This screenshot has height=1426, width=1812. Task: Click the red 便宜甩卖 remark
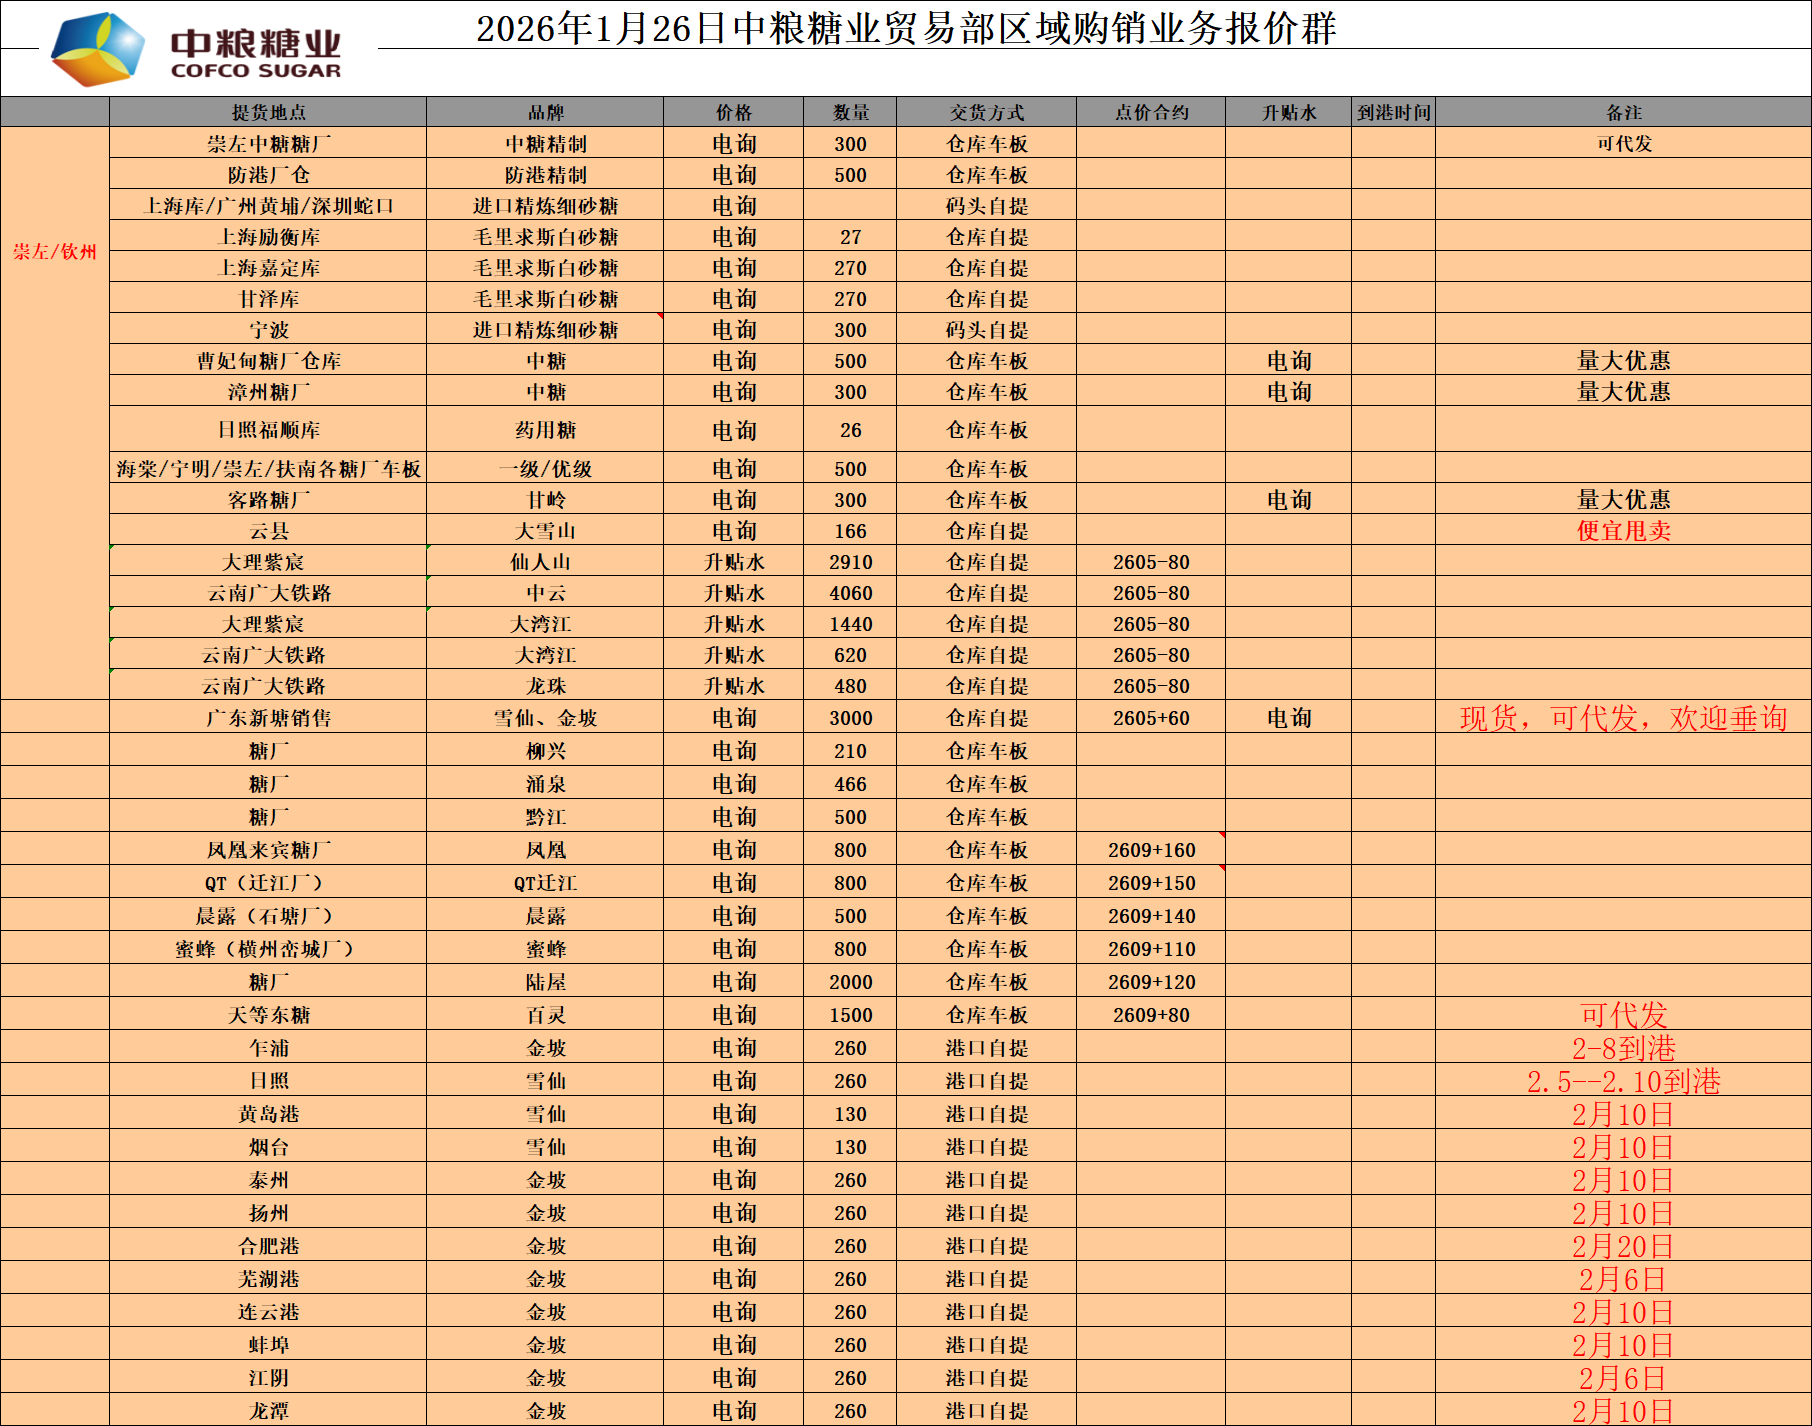1623,531
